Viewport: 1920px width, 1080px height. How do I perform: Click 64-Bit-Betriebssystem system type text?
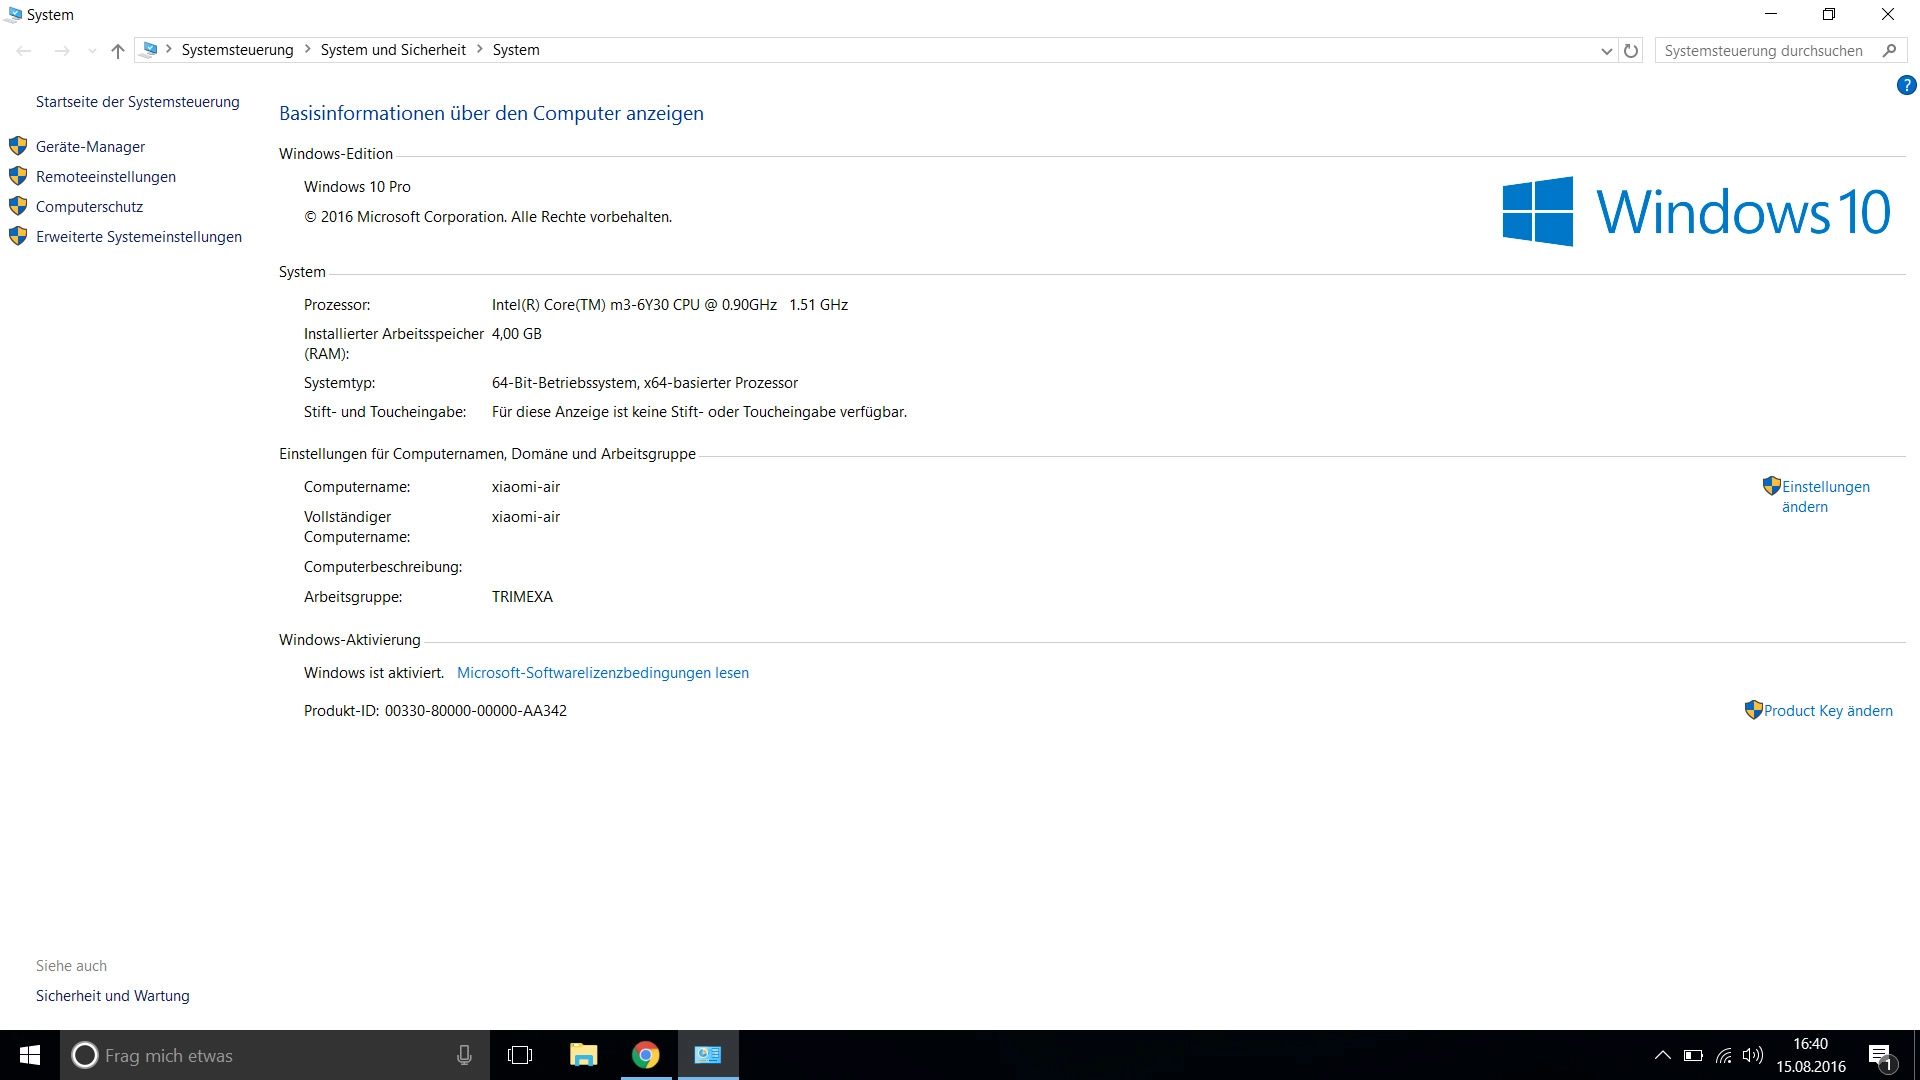coord(645,383)
